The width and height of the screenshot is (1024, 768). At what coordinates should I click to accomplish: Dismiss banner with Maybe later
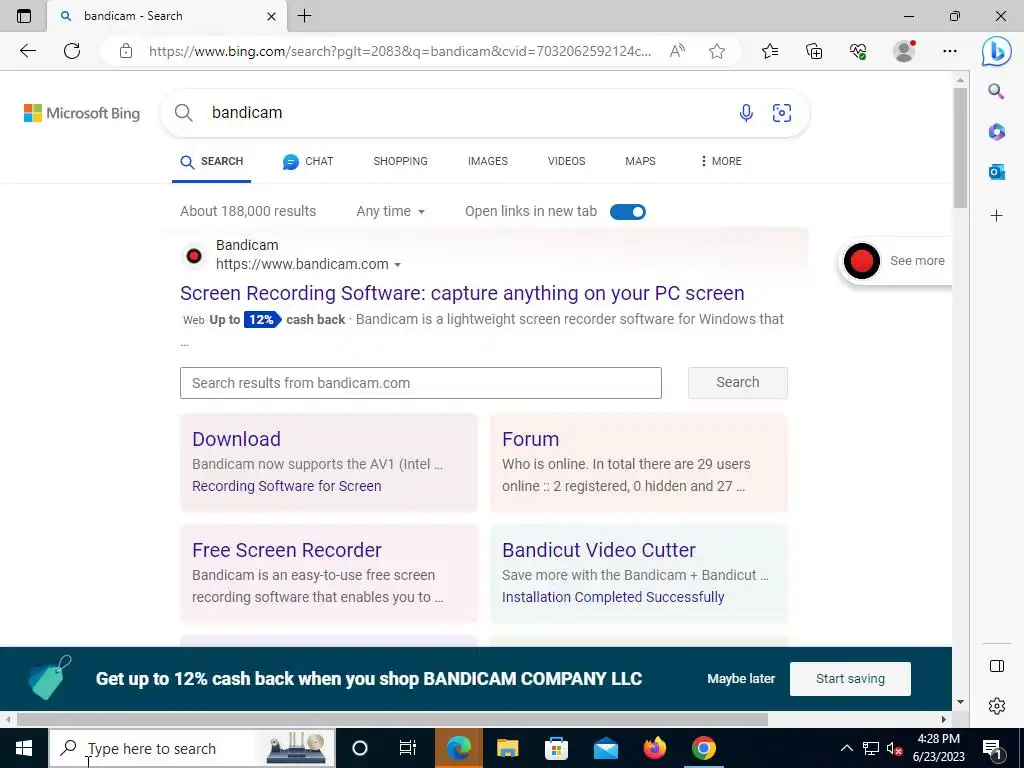coord(741,679)
